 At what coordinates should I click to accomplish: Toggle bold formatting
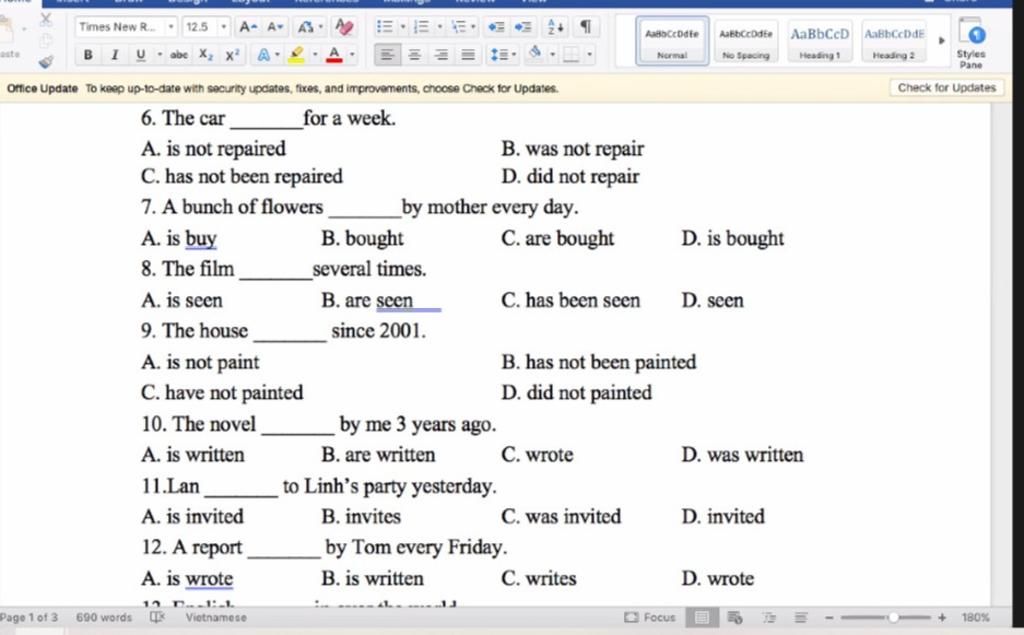click(x=88, y=55)
